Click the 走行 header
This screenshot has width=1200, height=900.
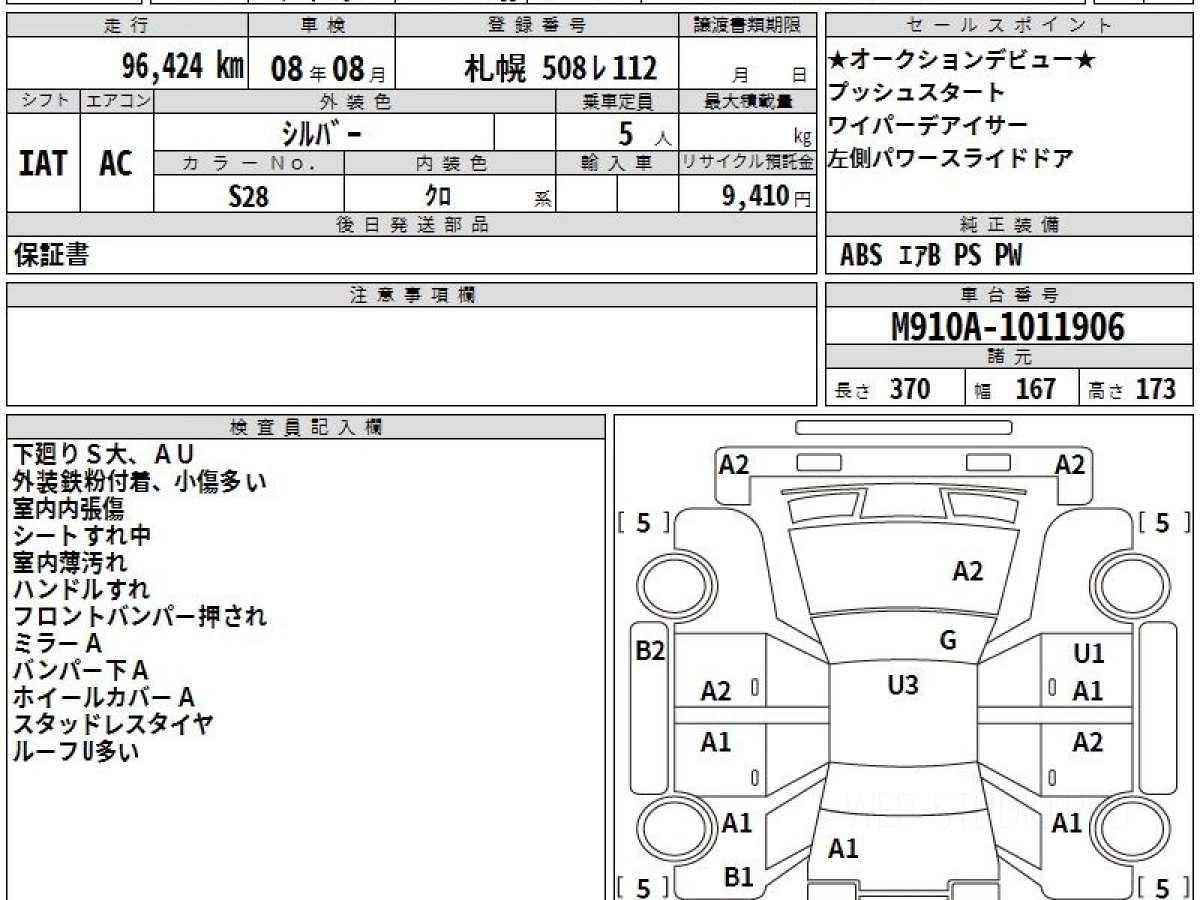click(x=126, y=26)
